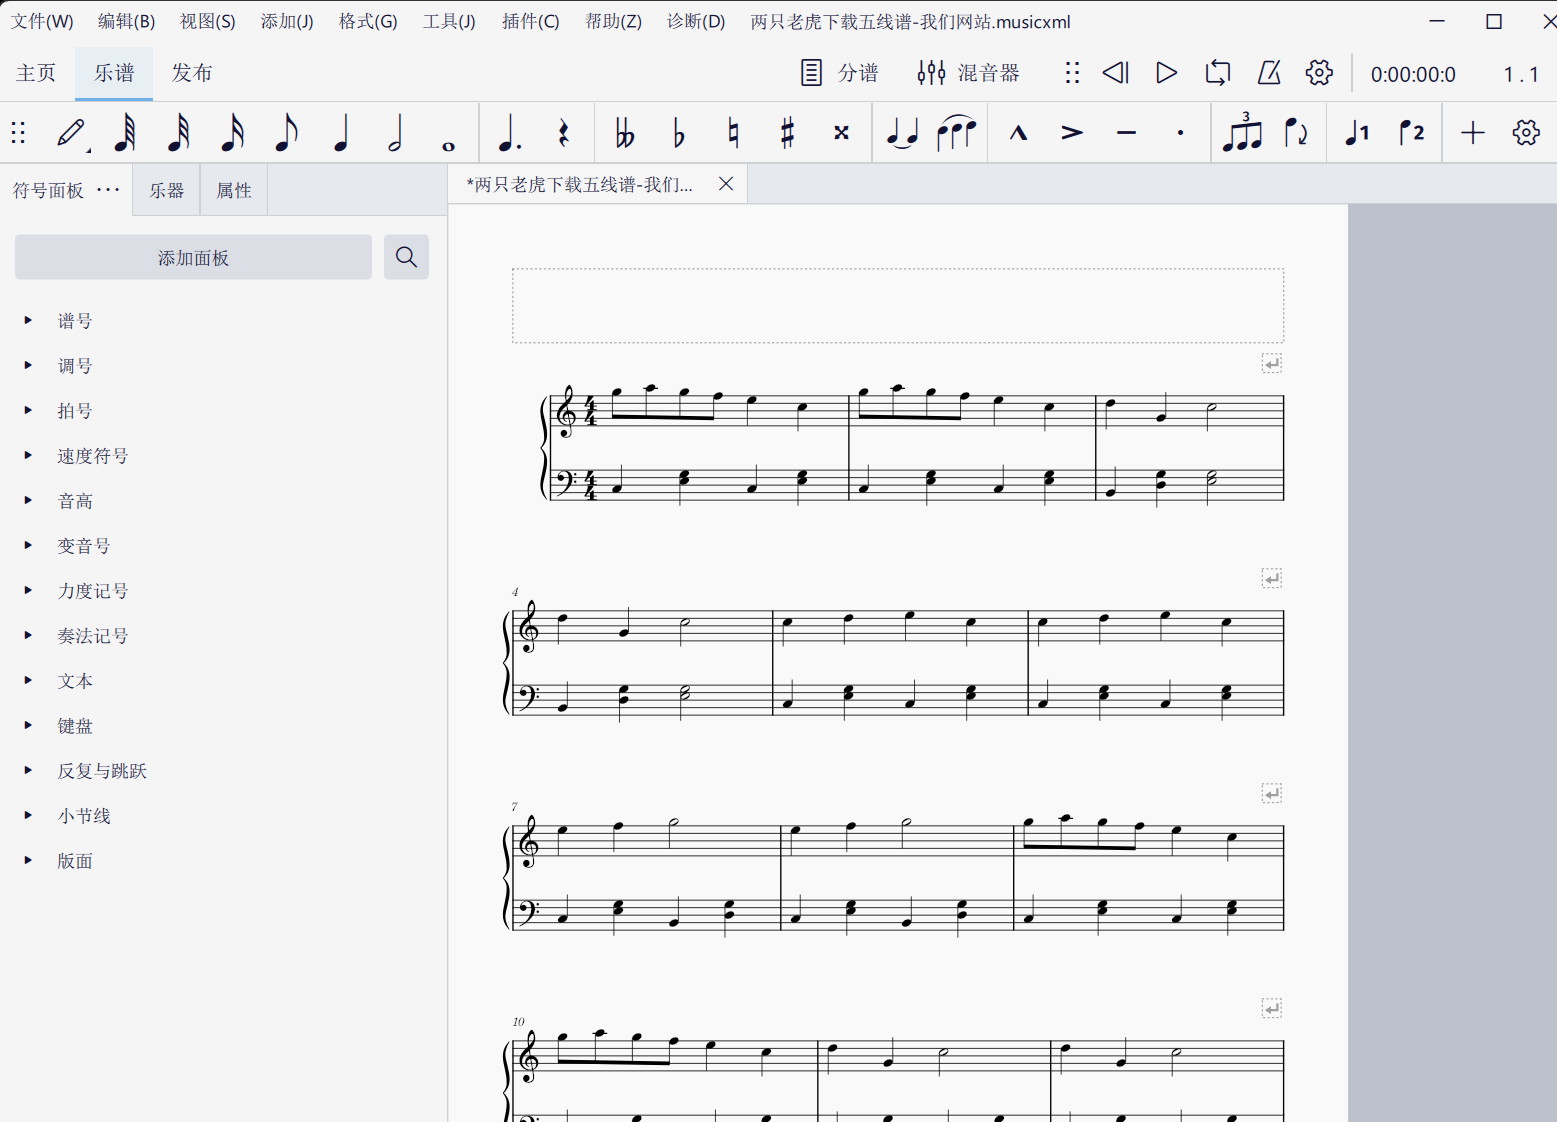Screen dimensions: 1557x1122
Task: Add a tie to note
Action: coord(903,133)
